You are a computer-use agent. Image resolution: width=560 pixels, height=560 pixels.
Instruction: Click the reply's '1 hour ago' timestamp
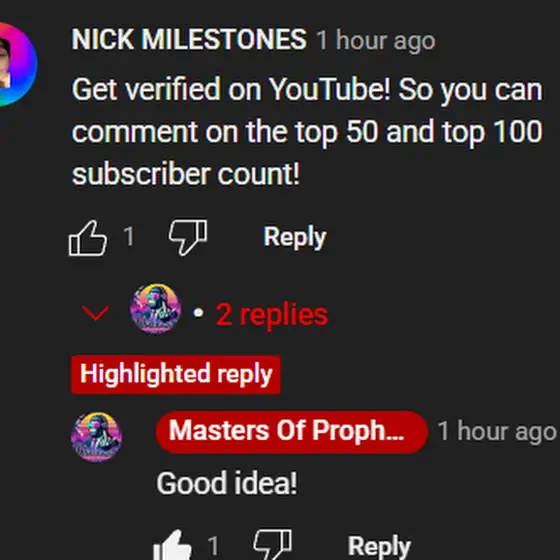click(497, 431)
